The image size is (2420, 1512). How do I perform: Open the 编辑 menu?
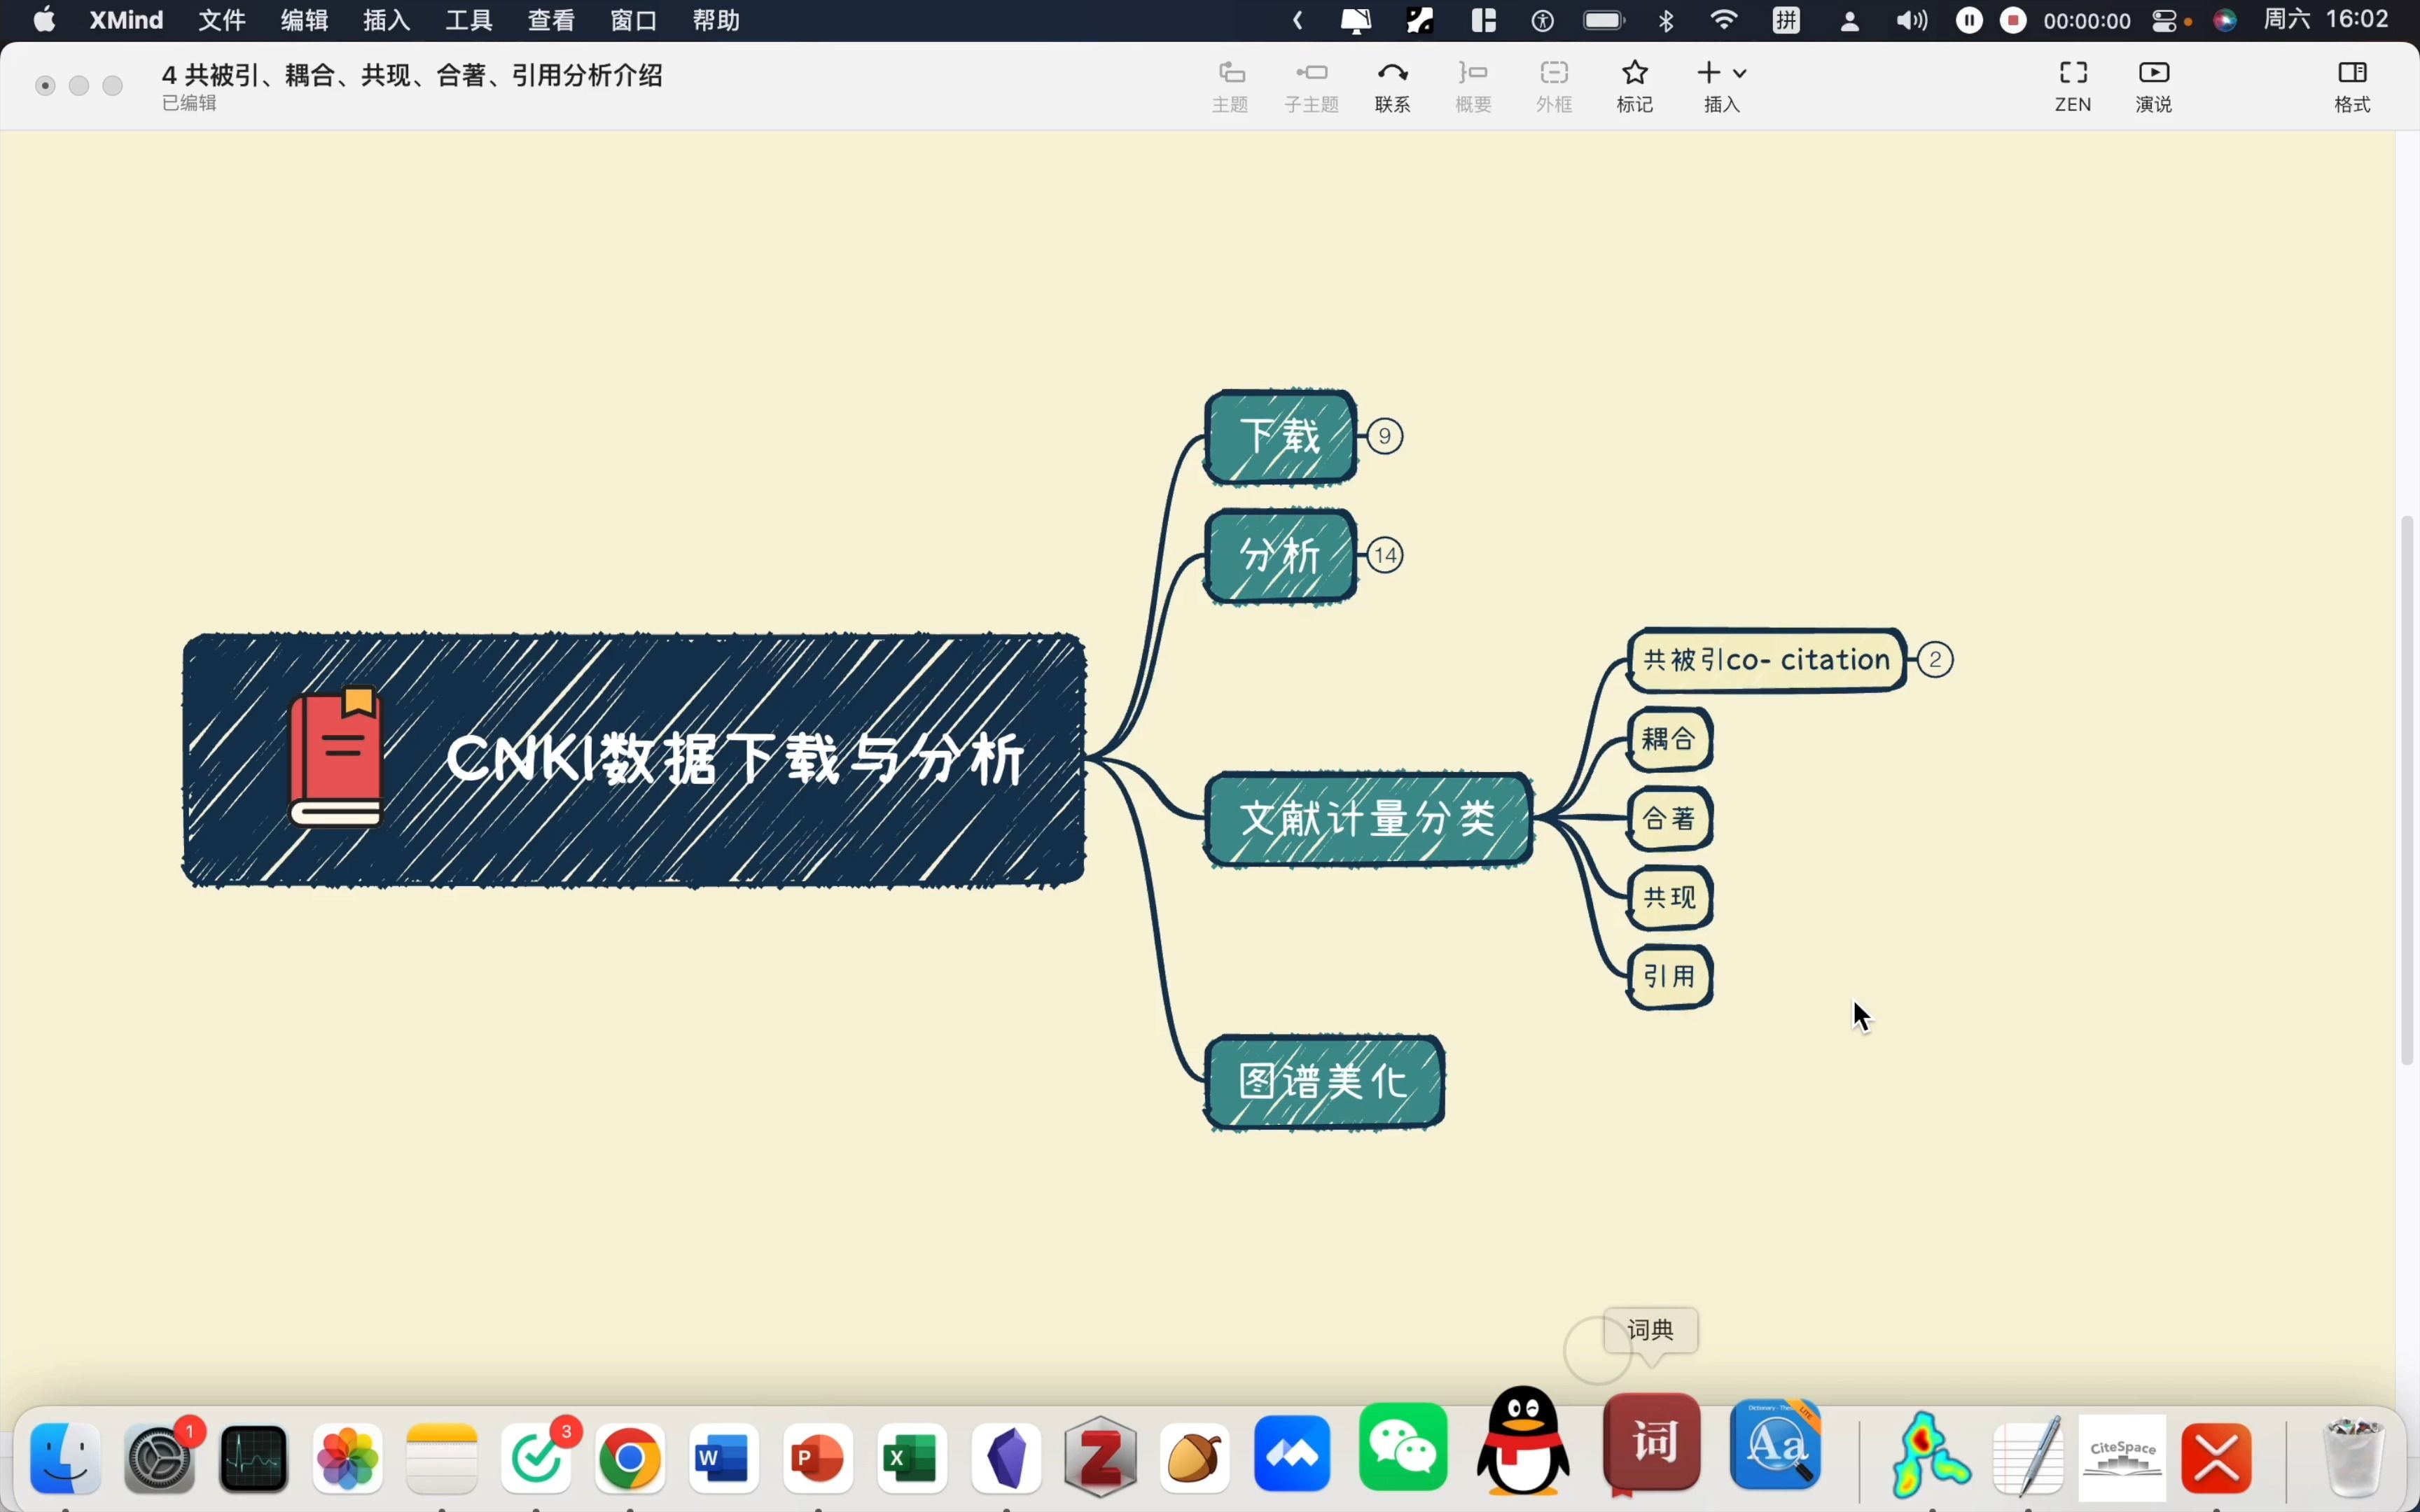pyautogui.click(x=304, y=20)
